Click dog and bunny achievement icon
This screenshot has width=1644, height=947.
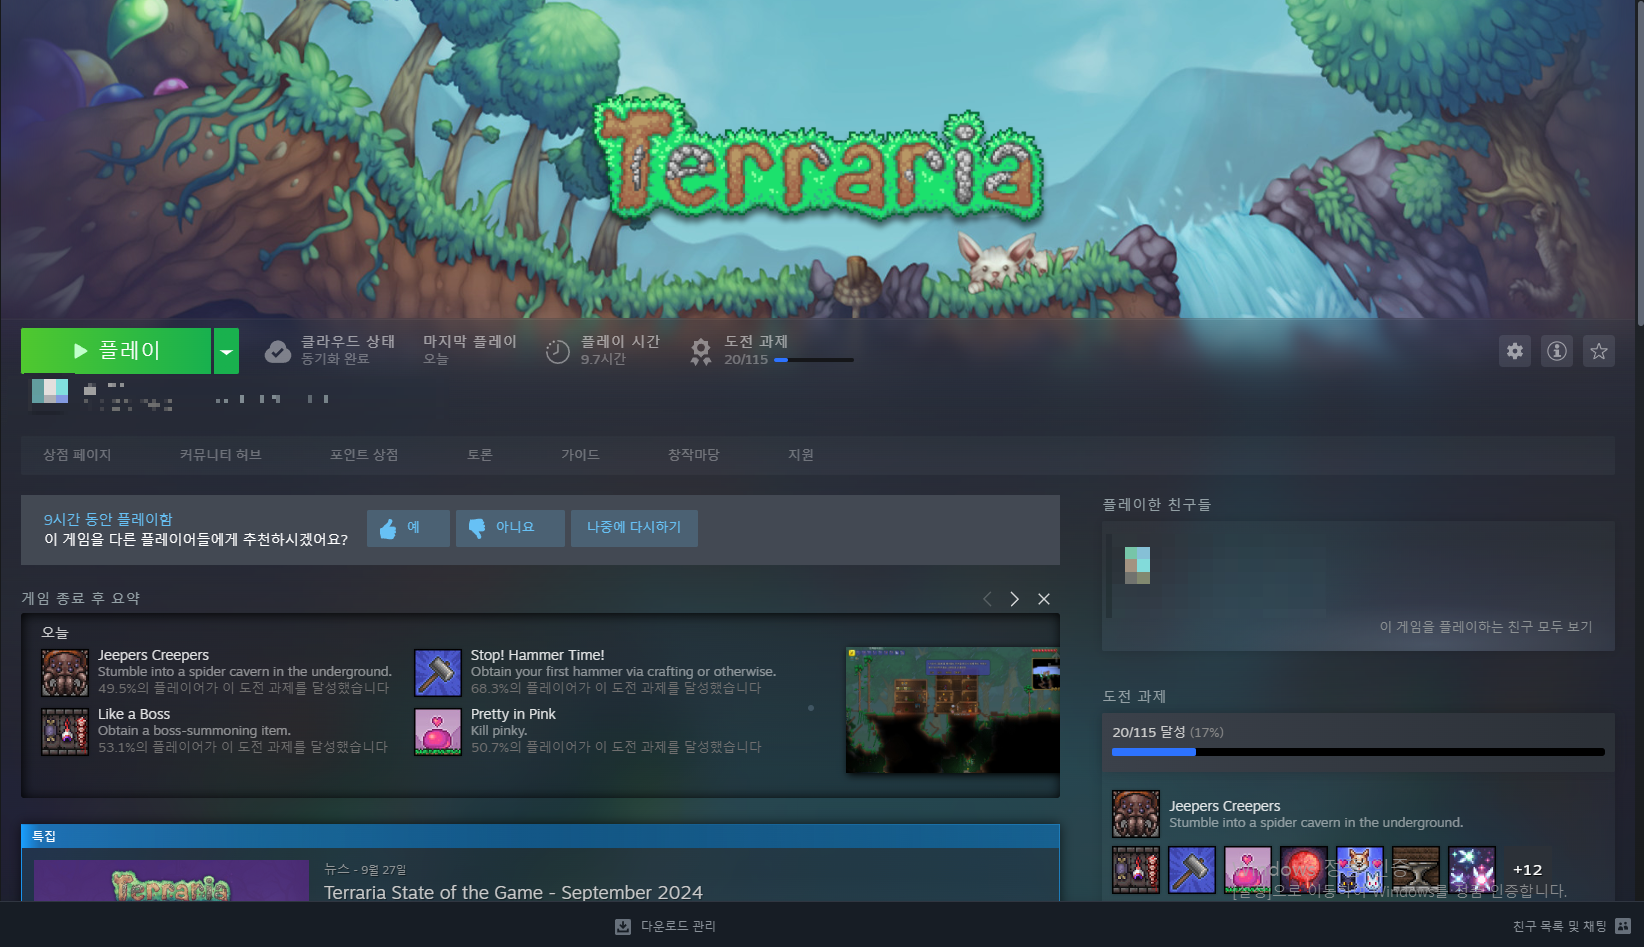tap(1360, 870)
